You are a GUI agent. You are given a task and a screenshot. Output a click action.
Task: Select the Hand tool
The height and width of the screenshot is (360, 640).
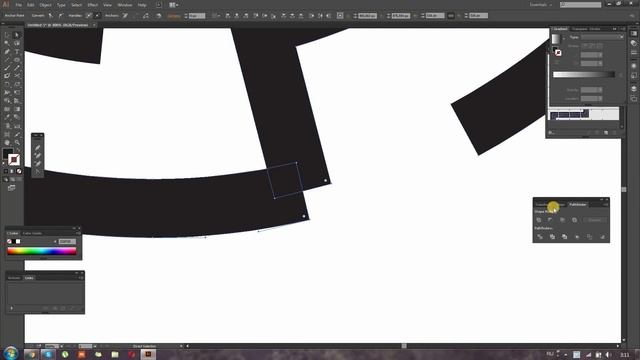pos(7,143)
